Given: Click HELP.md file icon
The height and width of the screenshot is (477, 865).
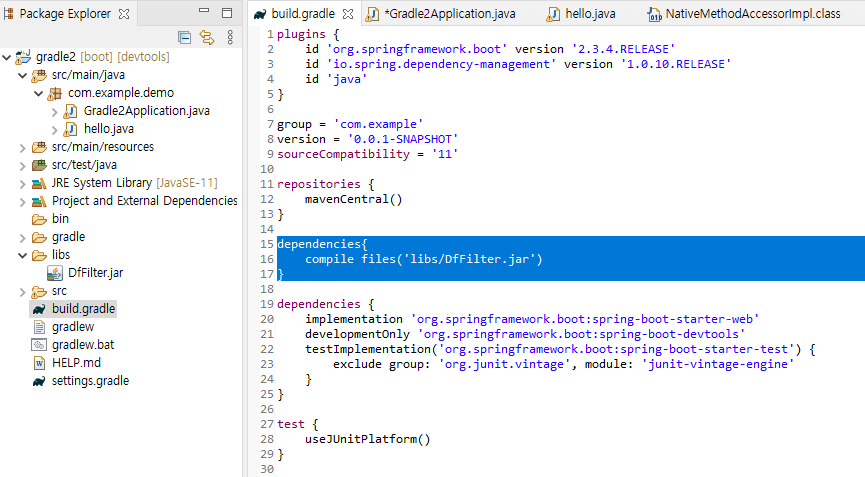Looking at the screenshot, I should [x=39, y=363].
